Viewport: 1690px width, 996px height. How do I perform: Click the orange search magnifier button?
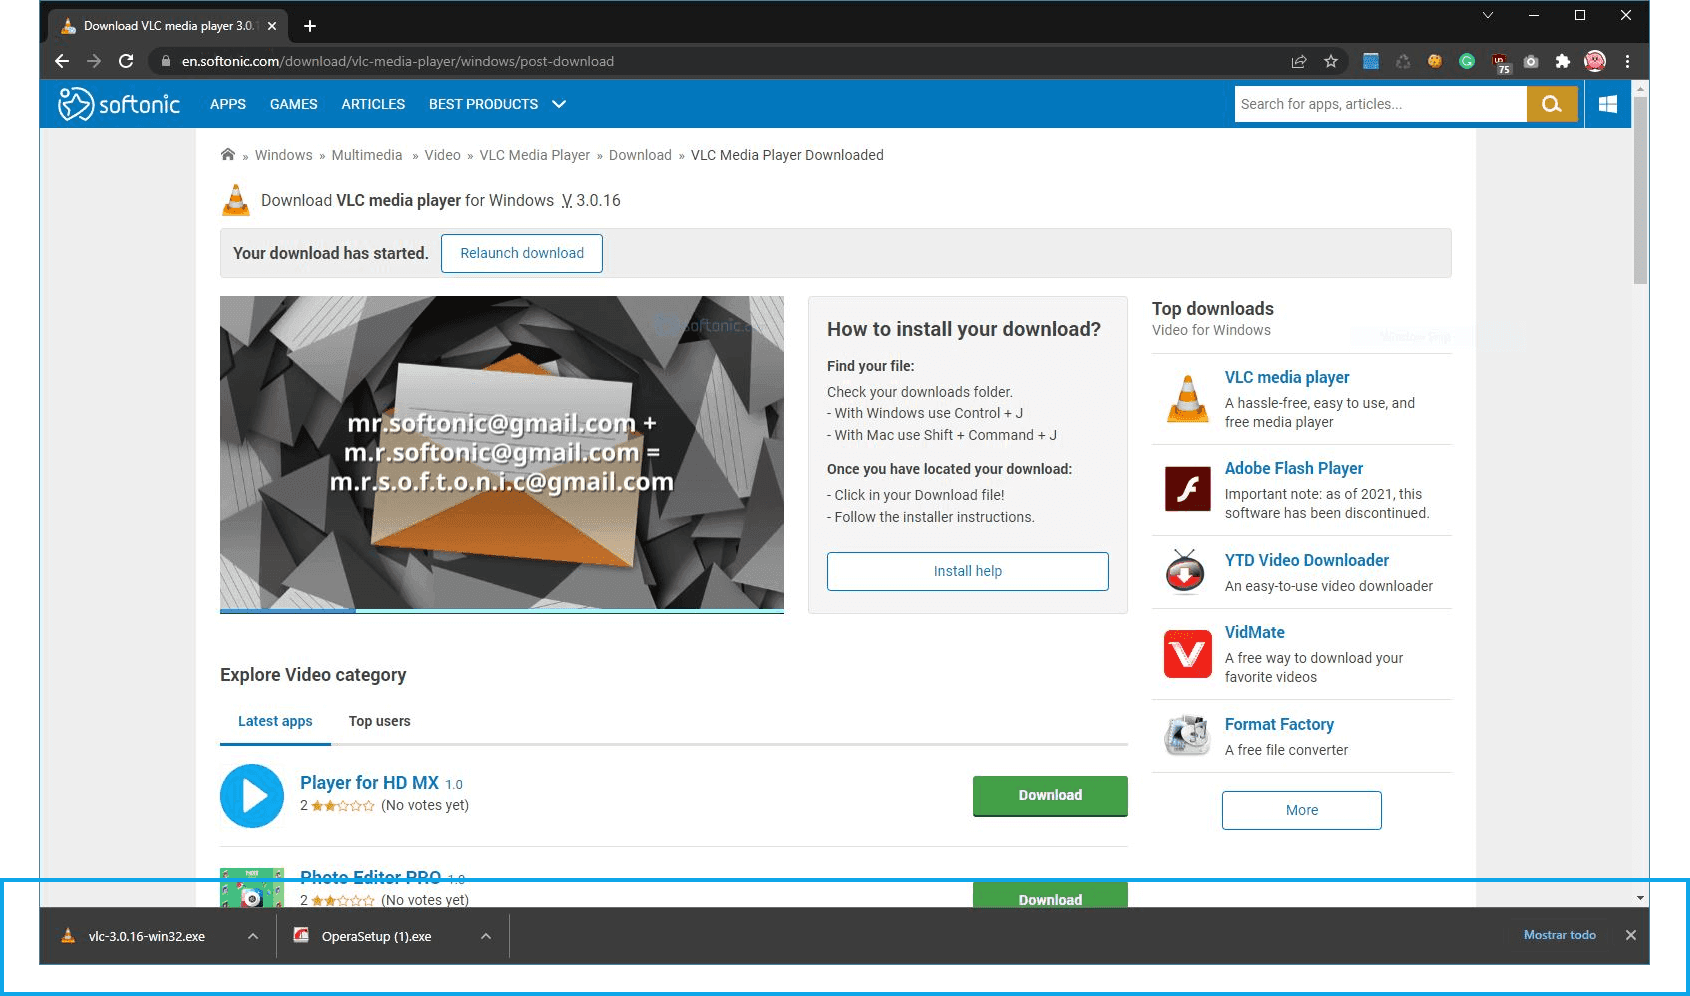coord(1551,104)
